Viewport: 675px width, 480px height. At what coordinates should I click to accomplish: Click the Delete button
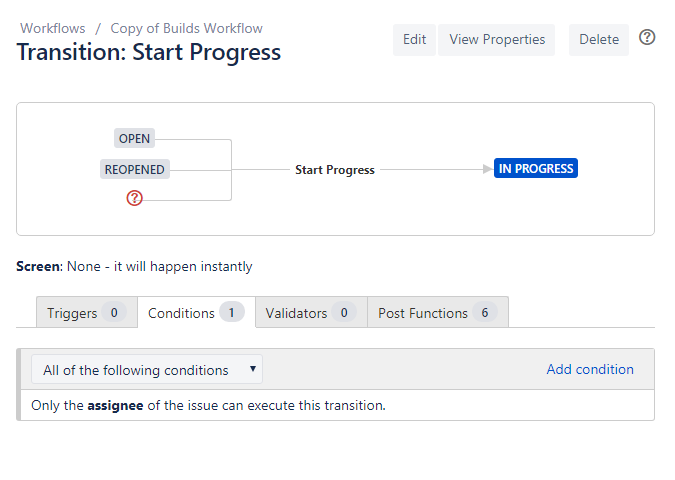coord(599,40)
